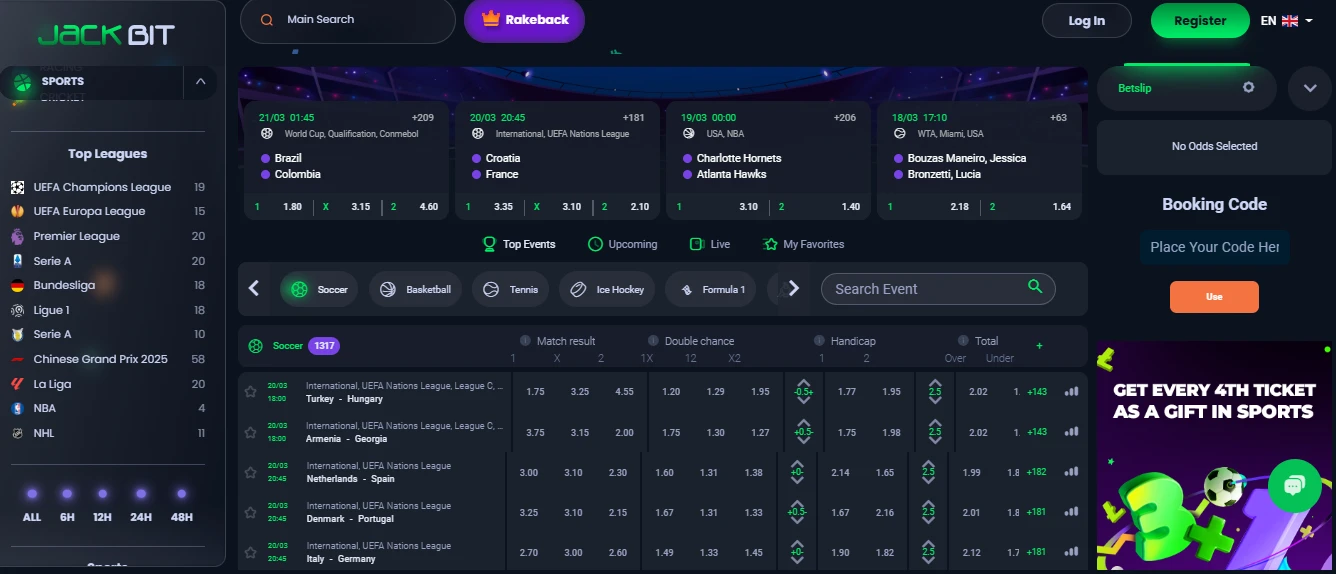This screenshot has height=574, width=1336.
Task: Click the Match result info icon
Action: click(x=526, y=341)
